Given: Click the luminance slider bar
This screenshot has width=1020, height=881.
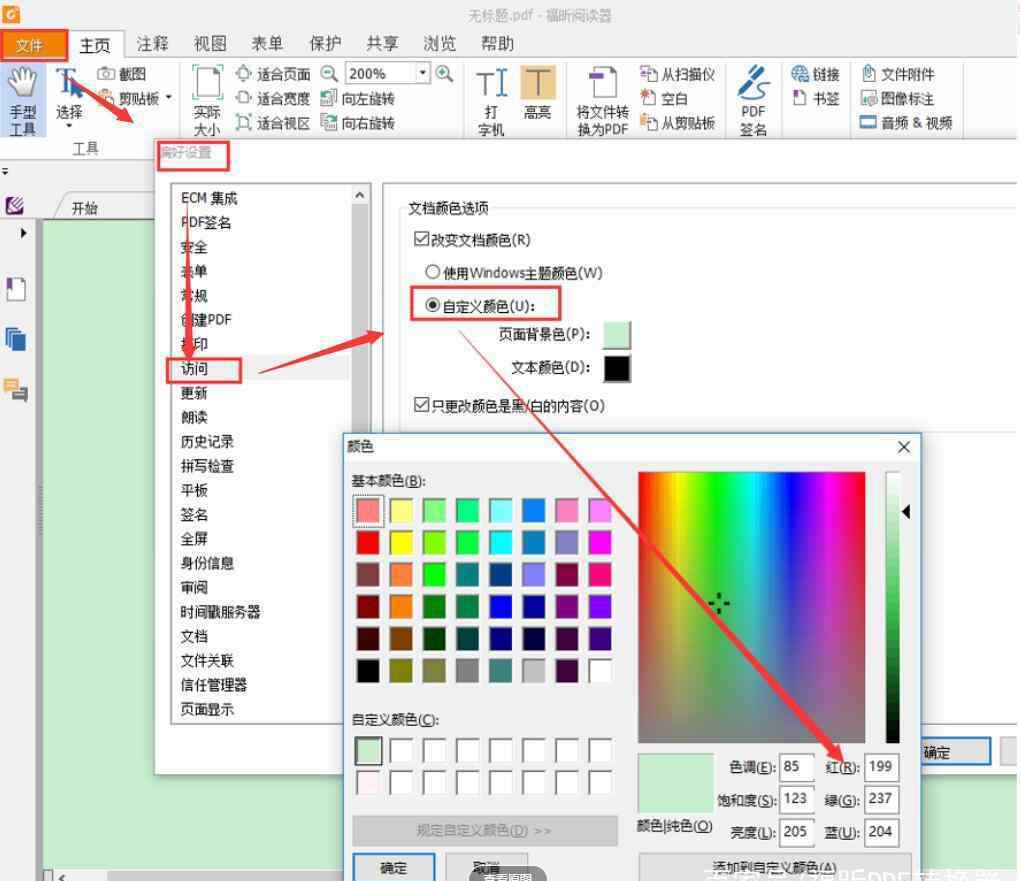Looking at the screenshot, I should [x=892, y=606].
